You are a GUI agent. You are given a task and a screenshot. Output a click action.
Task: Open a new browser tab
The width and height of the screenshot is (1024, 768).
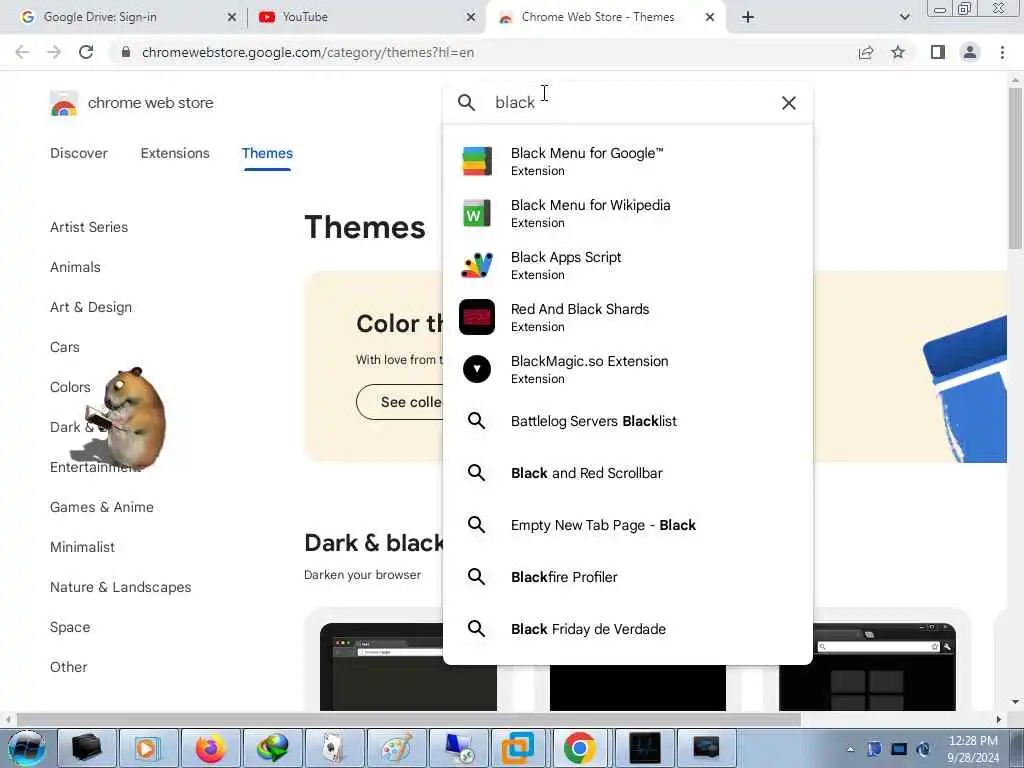point(748,17)
